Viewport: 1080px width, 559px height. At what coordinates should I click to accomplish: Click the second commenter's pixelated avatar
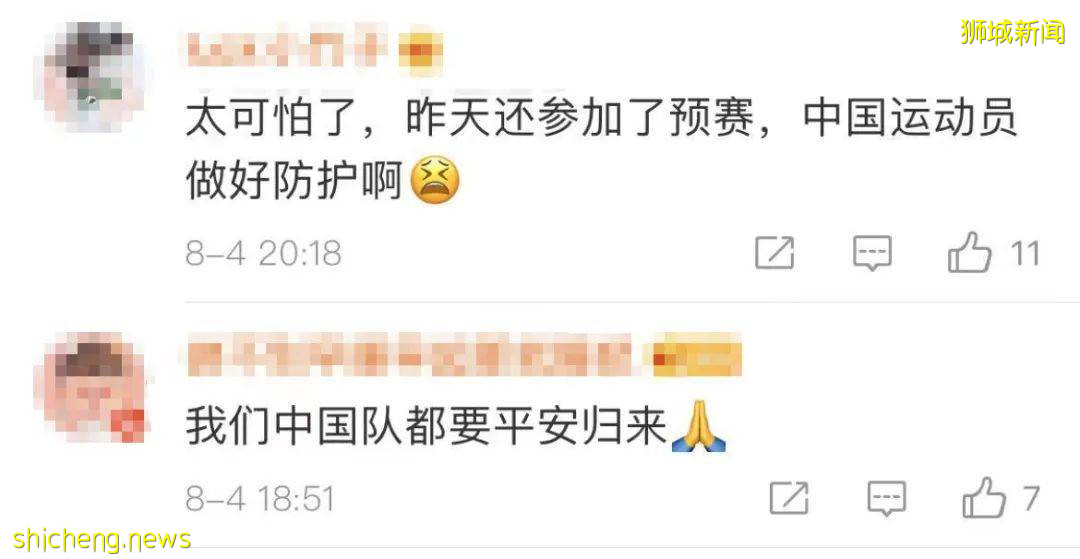[x=94, y=388]
